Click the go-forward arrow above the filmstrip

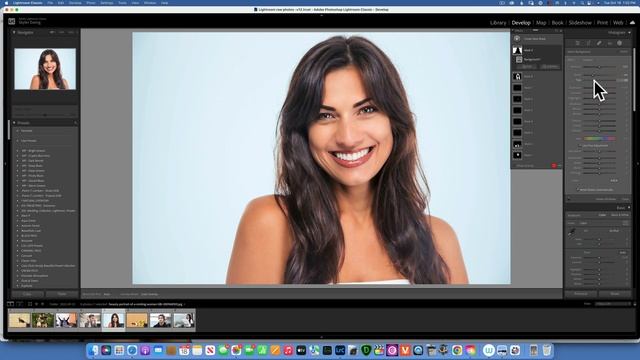42,304
